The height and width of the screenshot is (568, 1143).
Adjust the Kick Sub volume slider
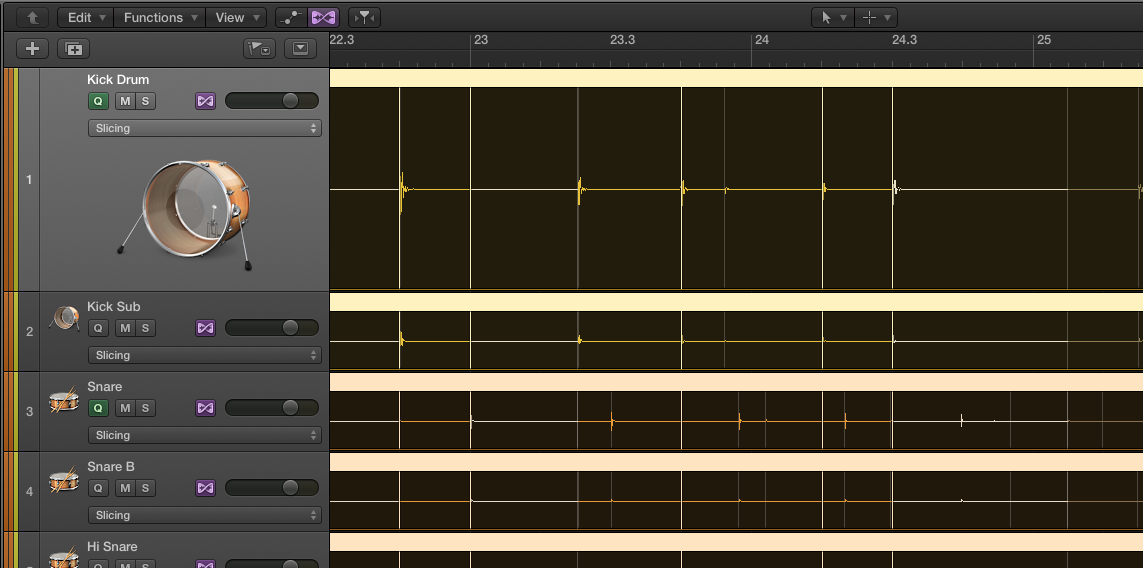(x=272, y=327)
